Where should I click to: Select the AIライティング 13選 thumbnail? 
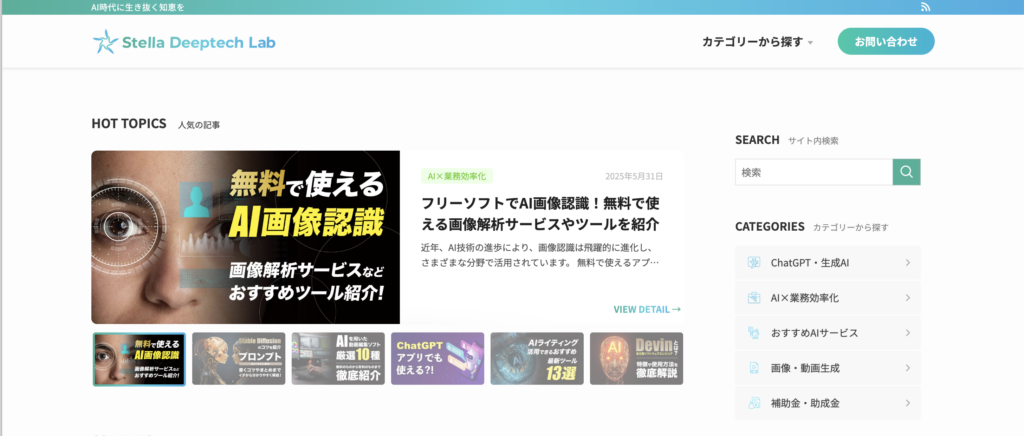pos(537,359)
